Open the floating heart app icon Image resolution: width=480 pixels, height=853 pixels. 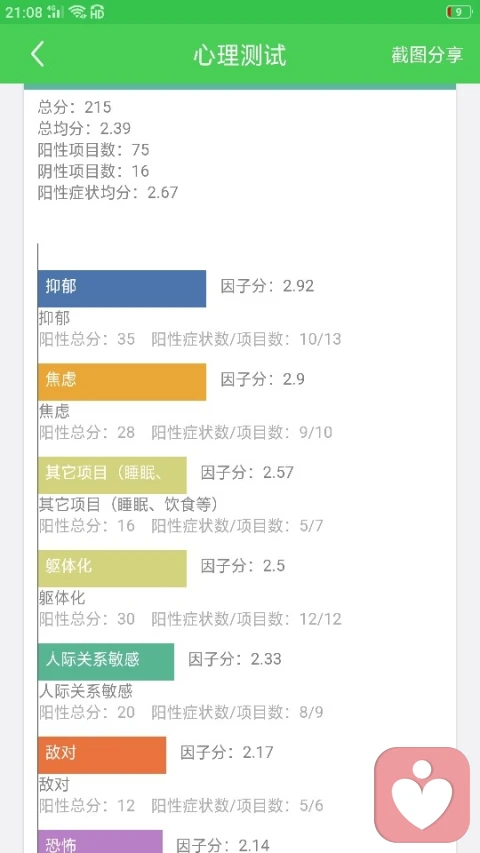tap(422, 795)
